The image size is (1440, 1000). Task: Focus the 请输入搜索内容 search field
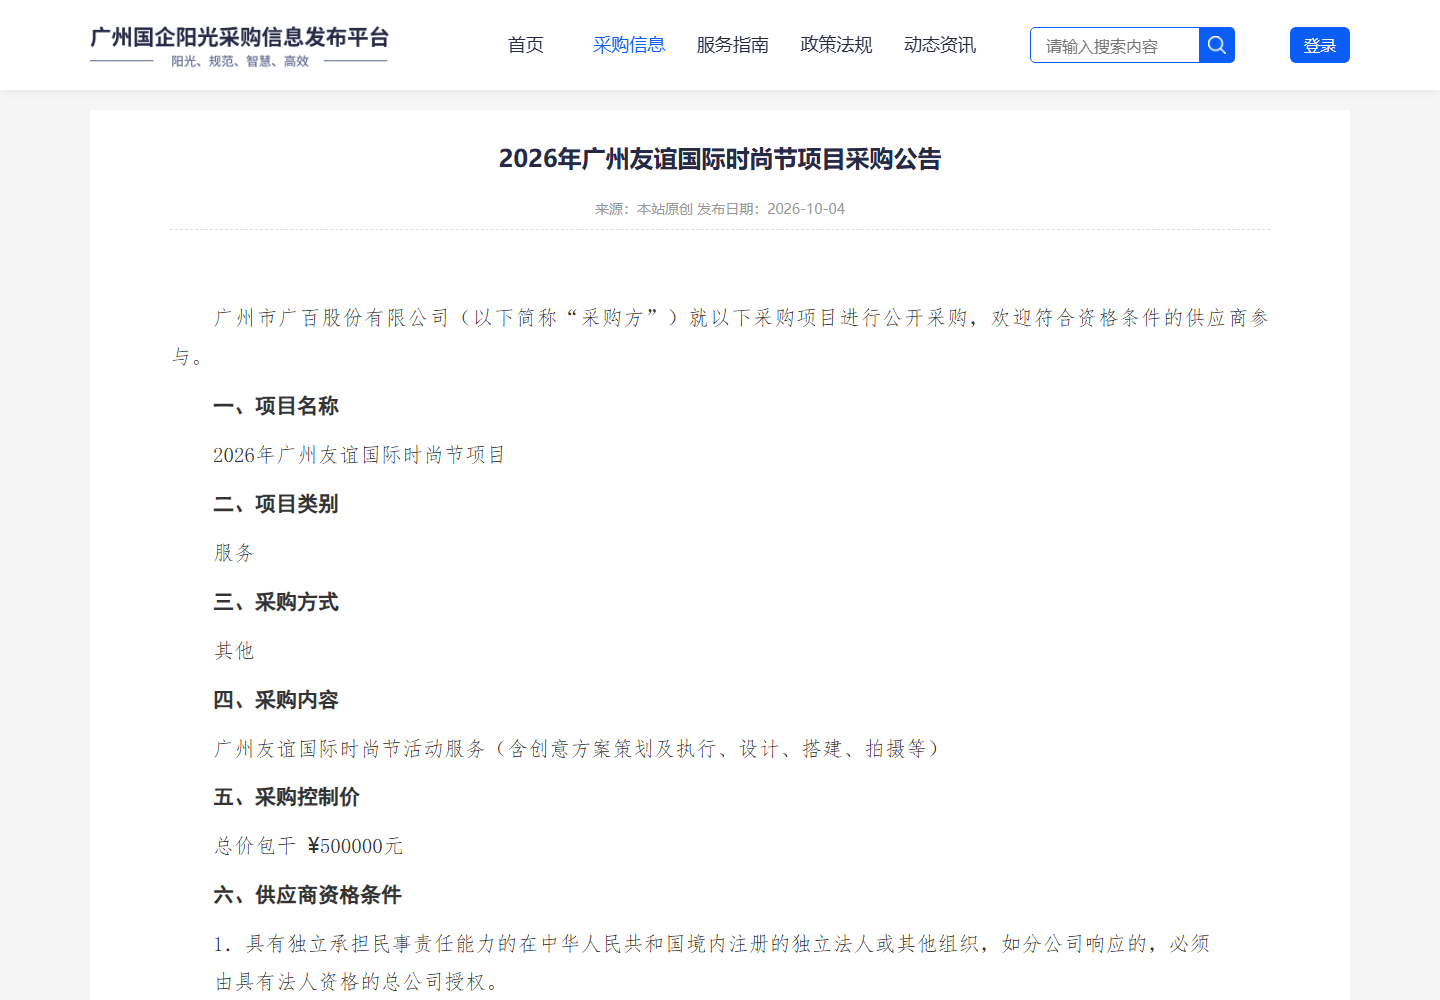point(1115,45)
